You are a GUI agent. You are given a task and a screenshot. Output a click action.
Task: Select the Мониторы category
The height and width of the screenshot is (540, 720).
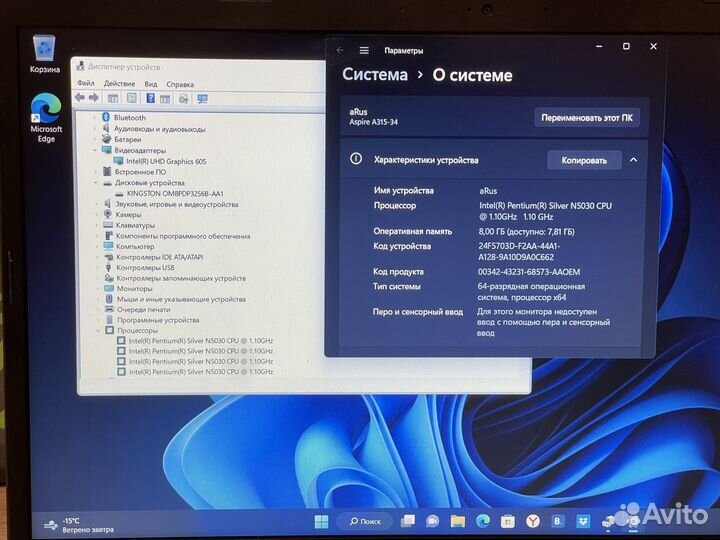[x=134, y=288]
